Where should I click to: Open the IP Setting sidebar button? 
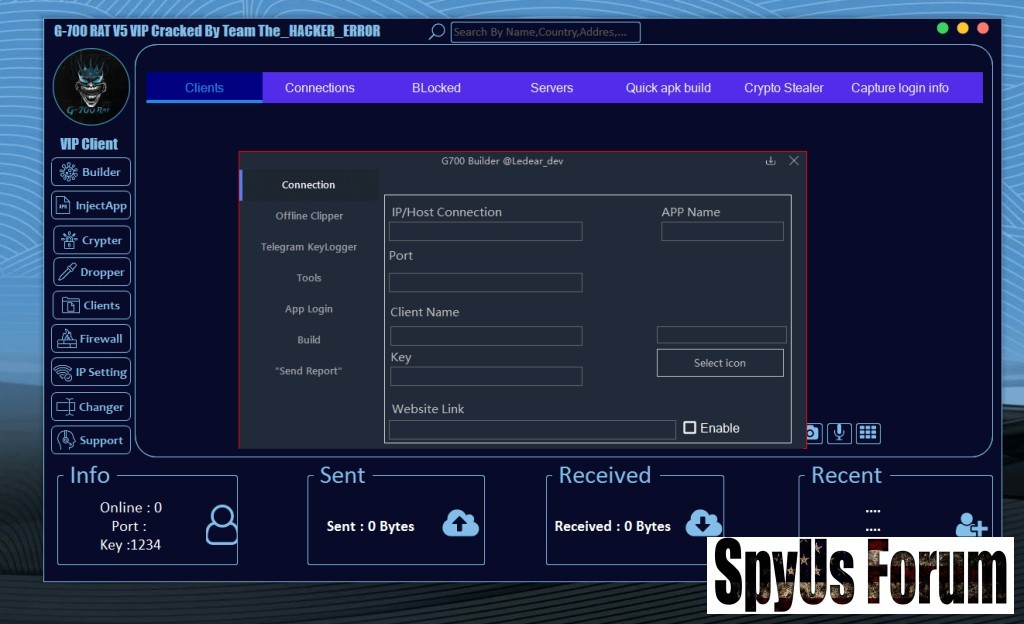coord(91,372)
